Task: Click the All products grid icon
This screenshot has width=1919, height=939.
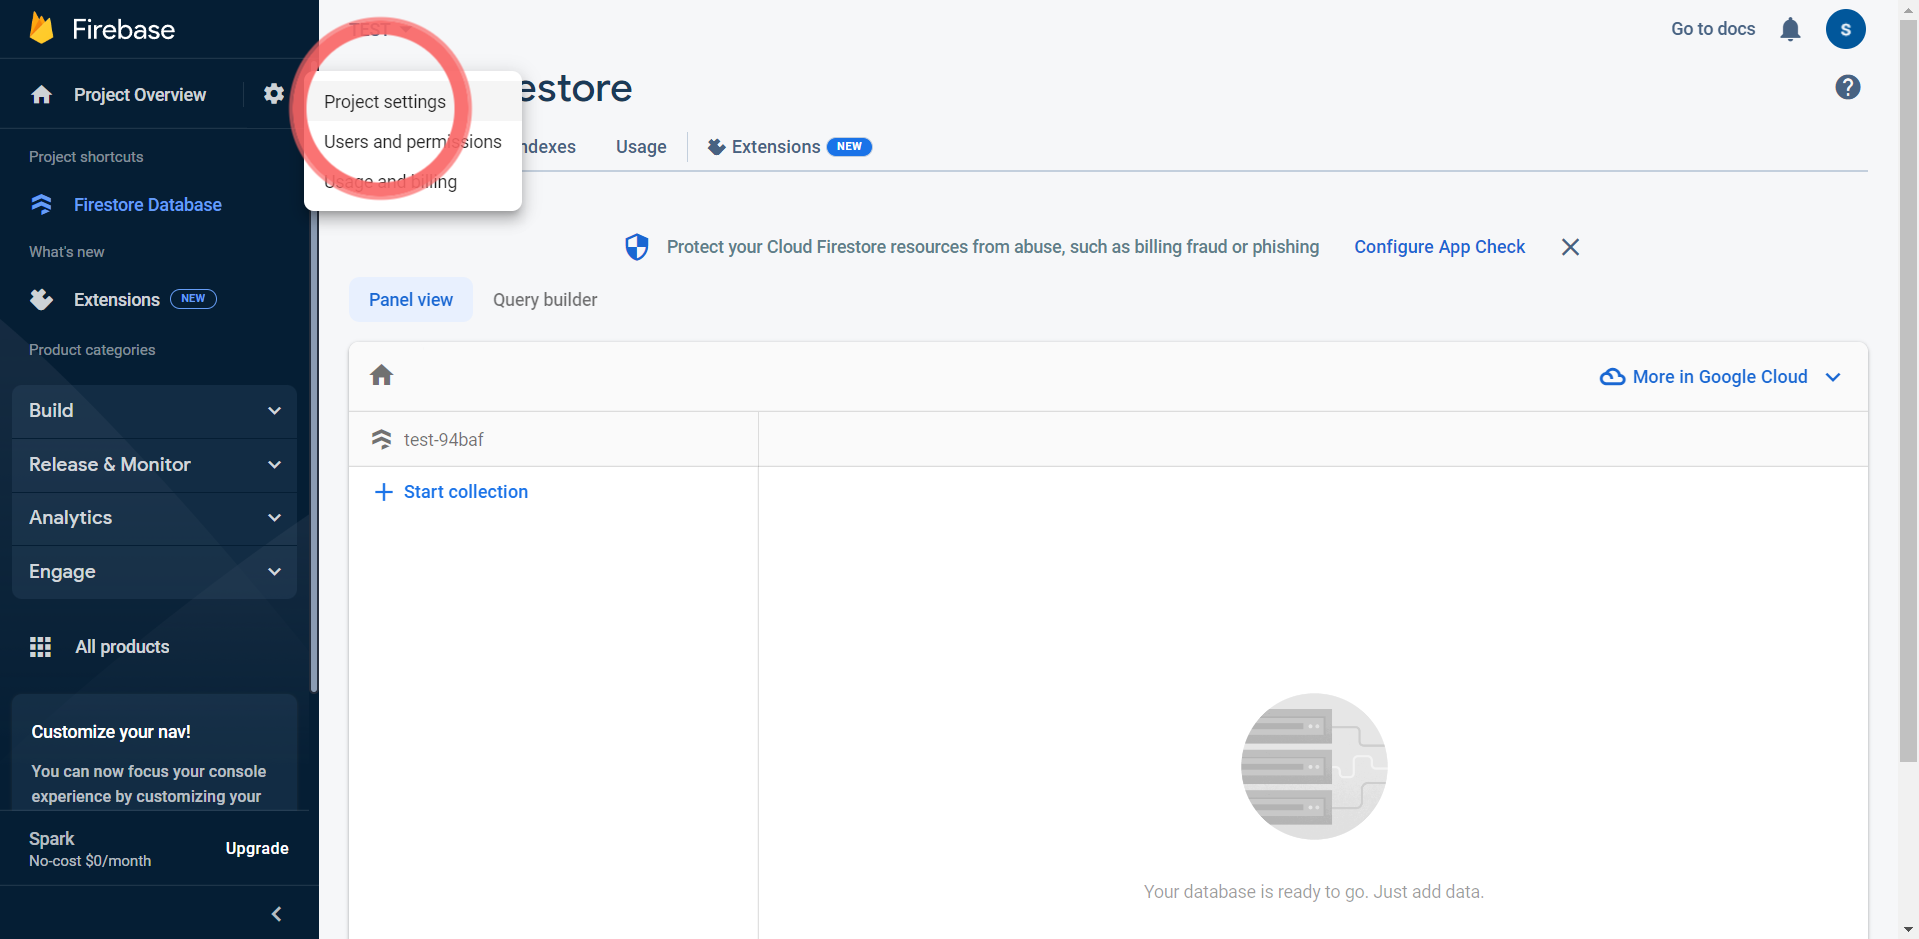Action: pyautogui.click(x=41, y=647)
